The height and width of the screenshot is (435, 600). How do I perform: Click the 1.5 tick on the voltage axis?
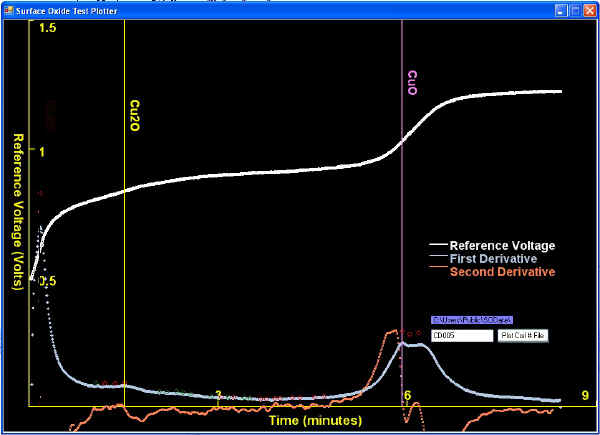(46, 29)
